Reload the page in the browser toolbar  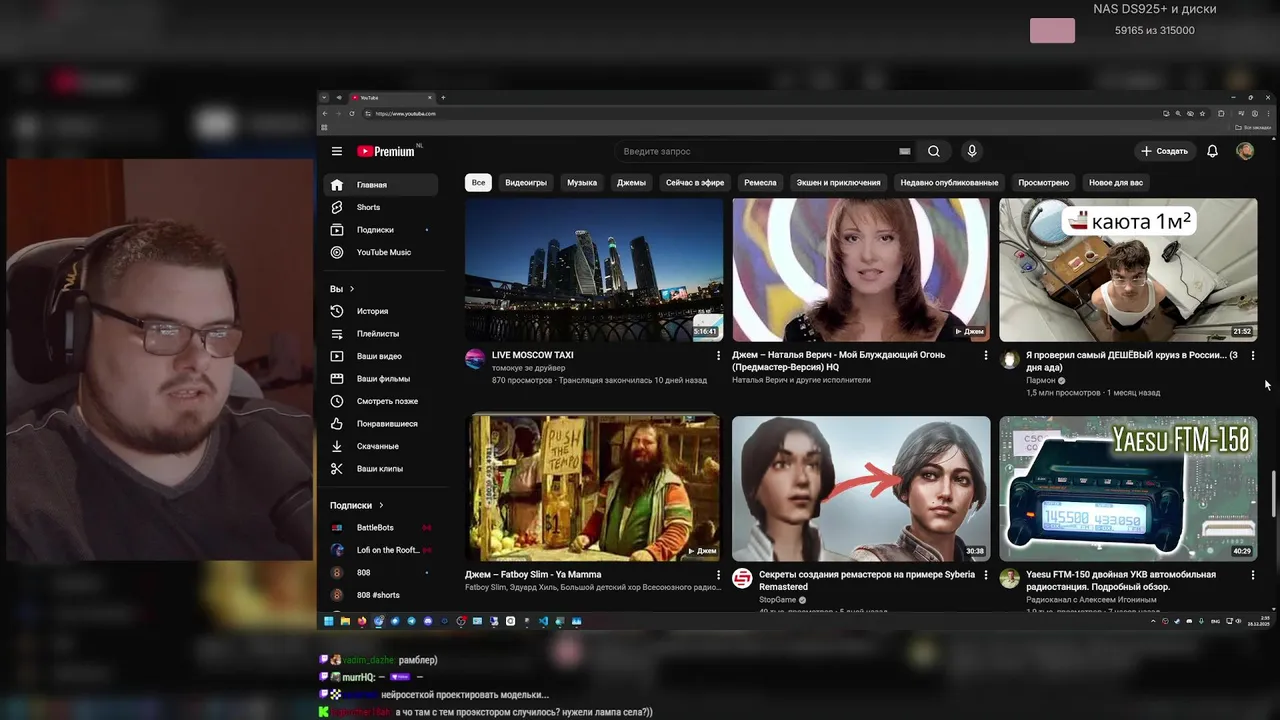[x=352, y=114]
